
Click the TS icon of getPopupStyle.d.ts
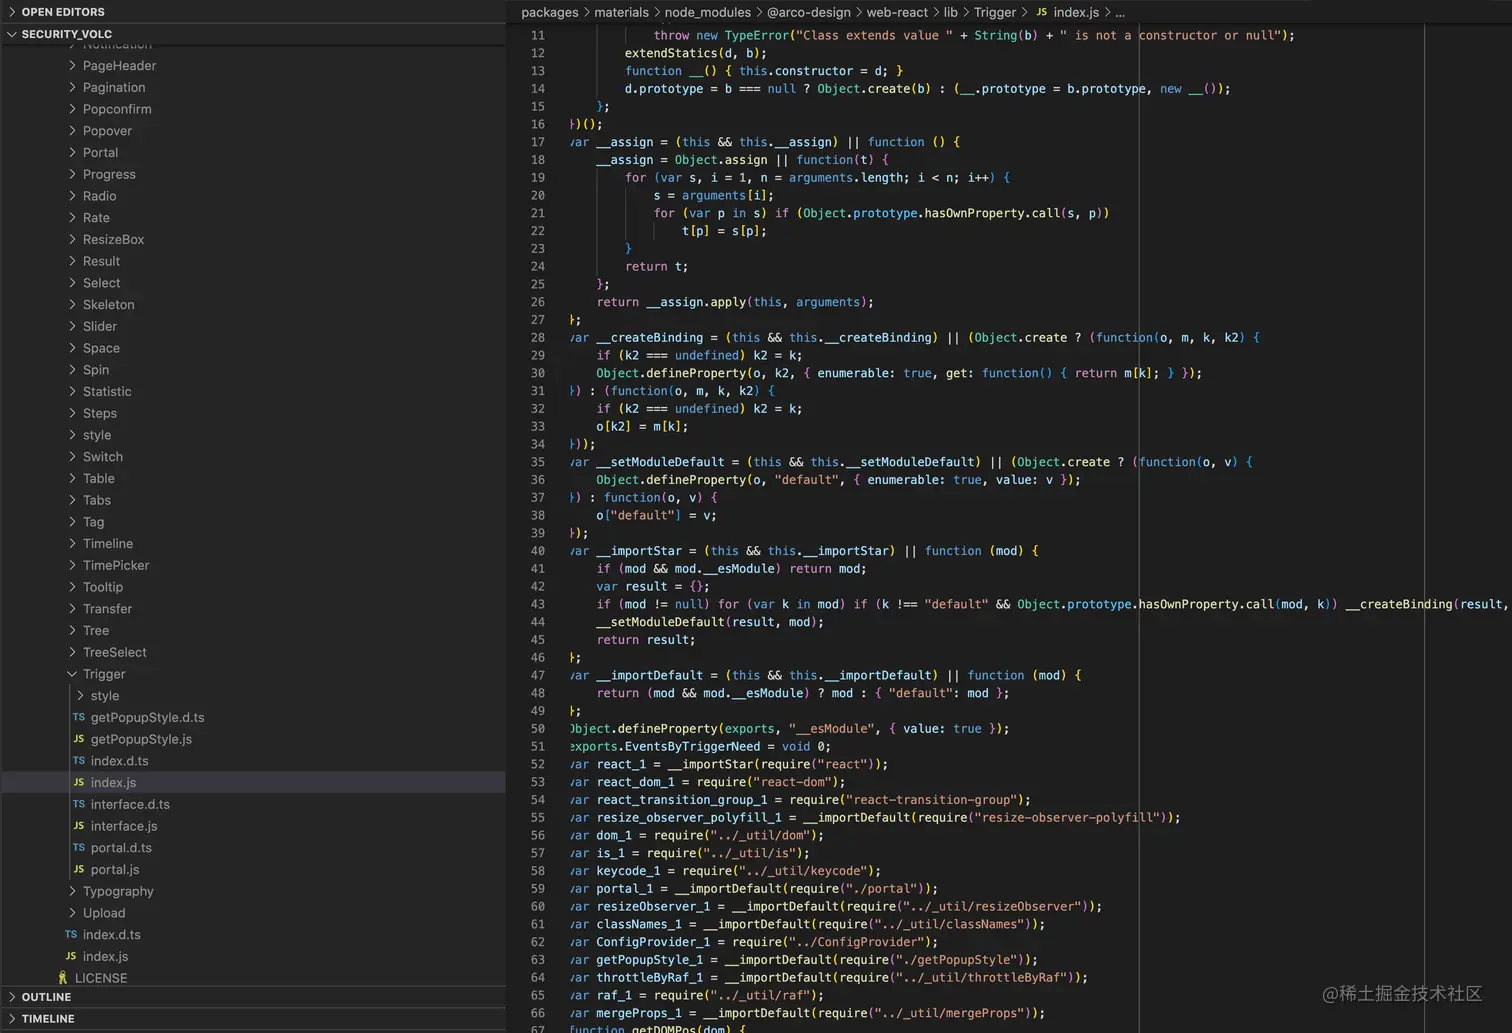pos(79,717)
